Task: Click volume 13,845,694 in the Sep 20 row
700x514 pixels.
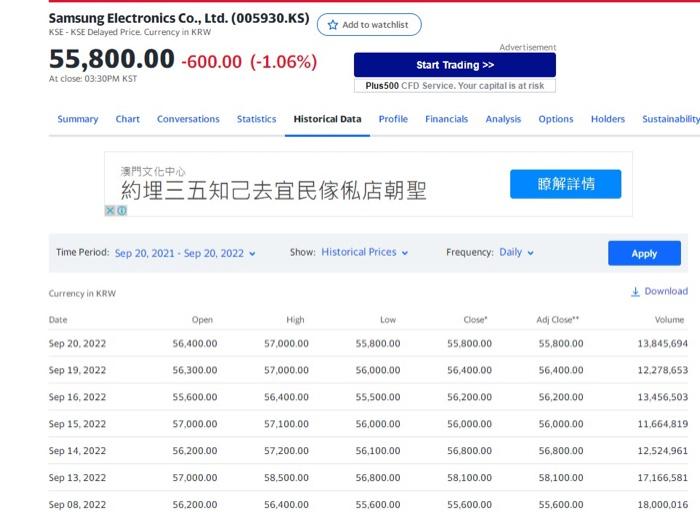Action: click(662, 343)
